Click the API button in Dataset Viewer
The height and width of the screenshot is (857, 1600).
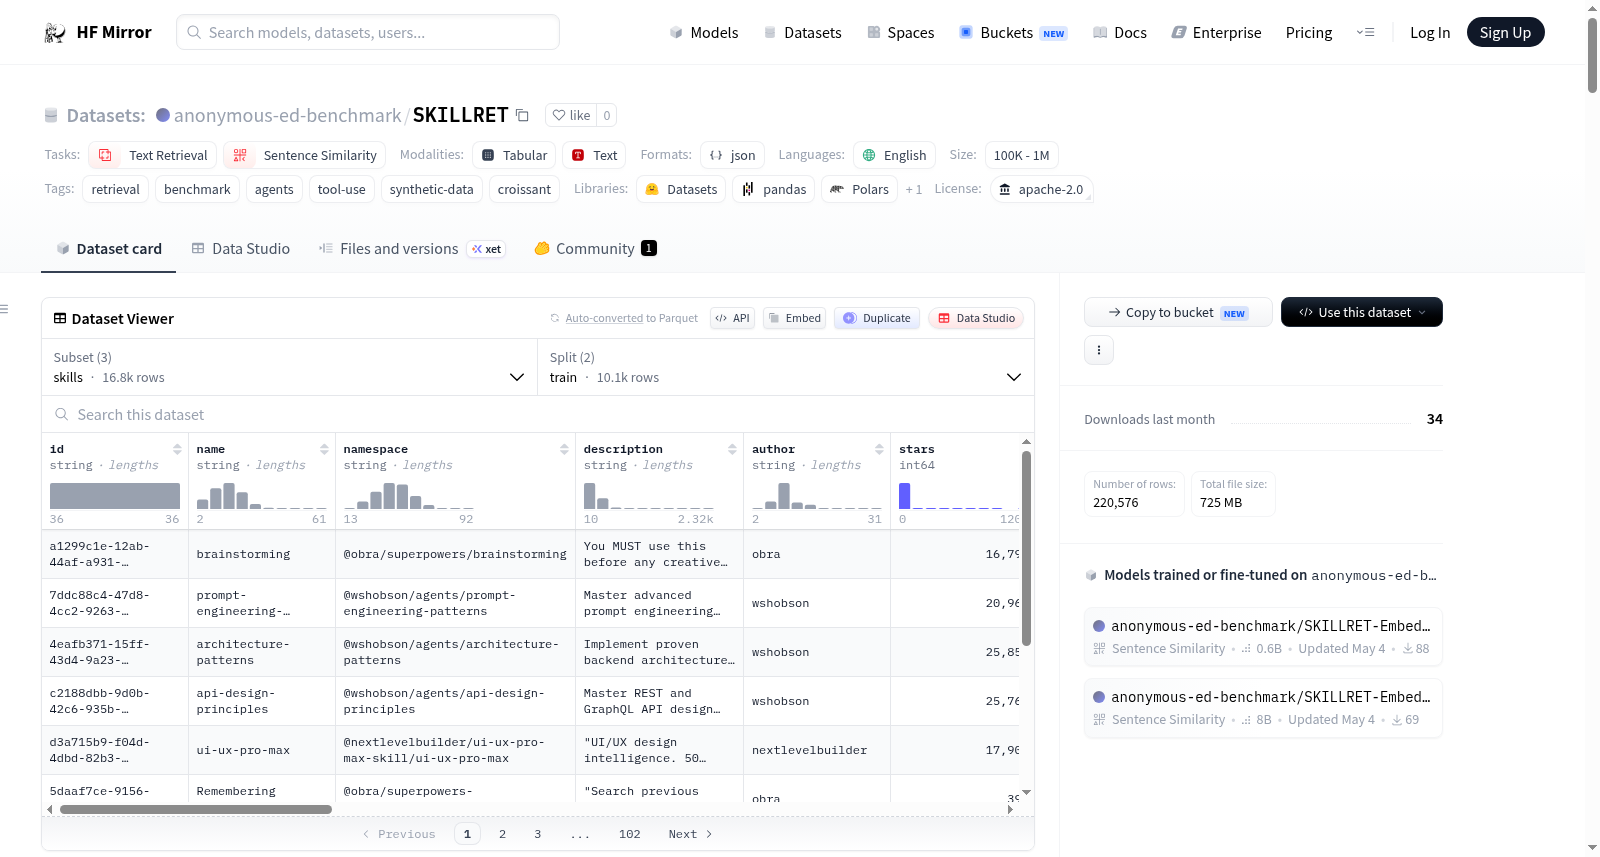click(x=732, y=318)
